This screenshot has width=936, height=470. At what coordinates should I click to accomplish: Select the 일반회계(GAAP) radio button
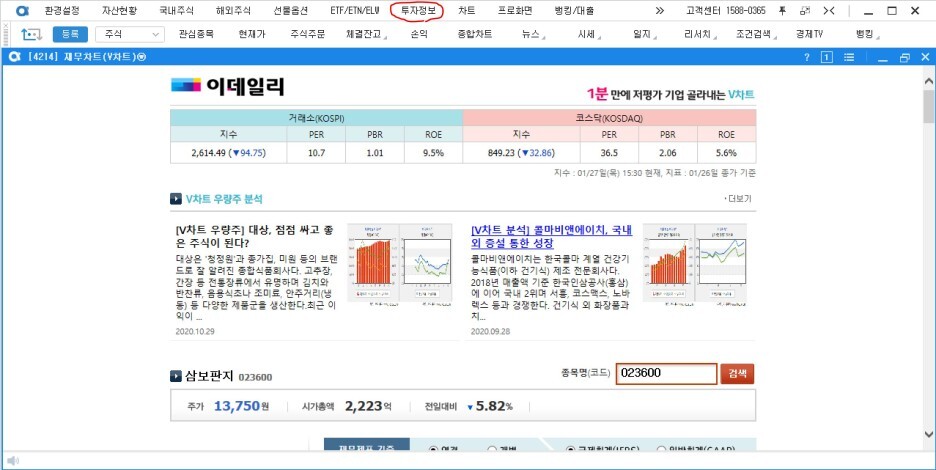pos(661,450)
